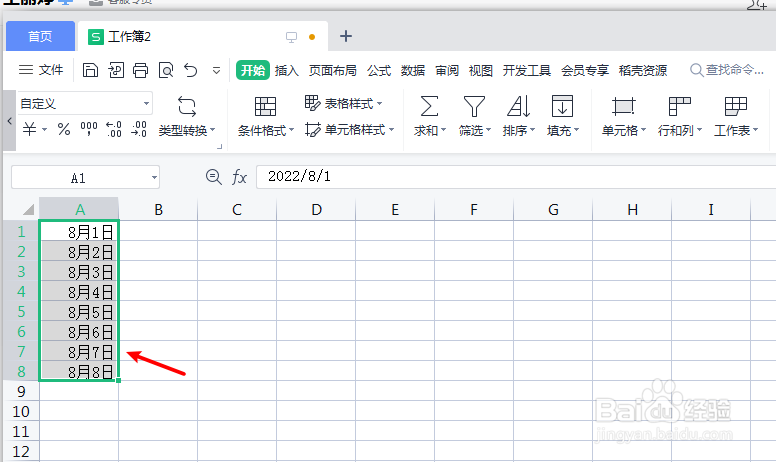
Task: Open 条件格式 conditional formatting
Action: (x=265, y=117)
